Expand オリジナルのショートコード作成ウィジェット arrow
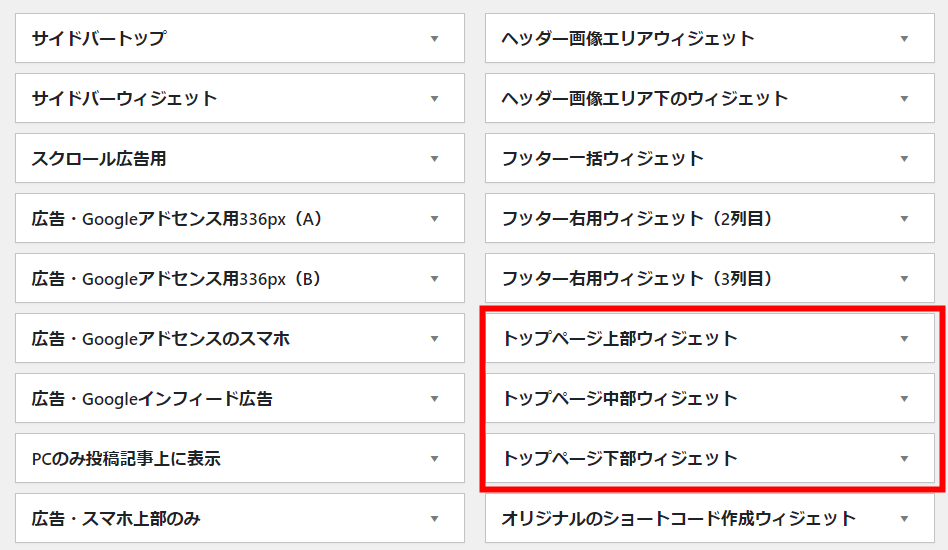 [x=904, y=519]
